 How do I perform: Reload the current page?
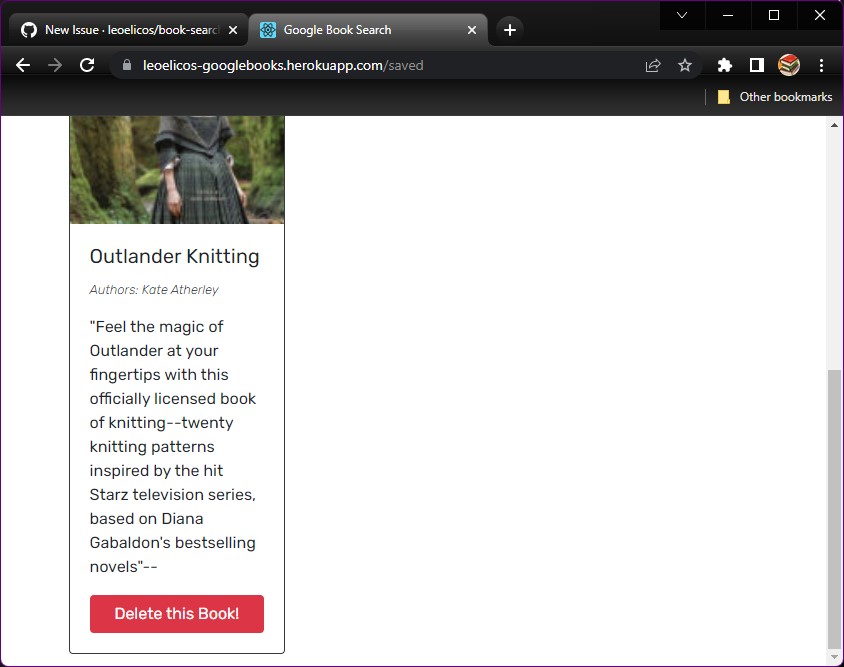click(x=87, y=65)
